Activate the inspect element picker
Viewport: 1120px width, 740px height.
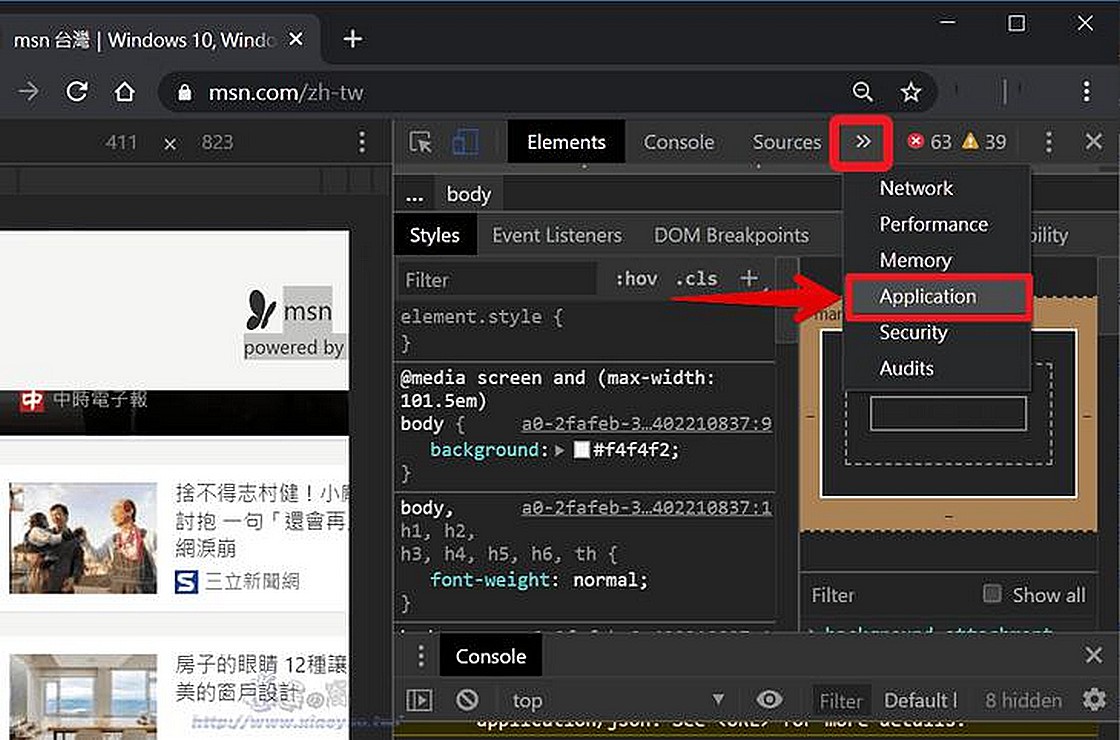(x=421, y=142)
